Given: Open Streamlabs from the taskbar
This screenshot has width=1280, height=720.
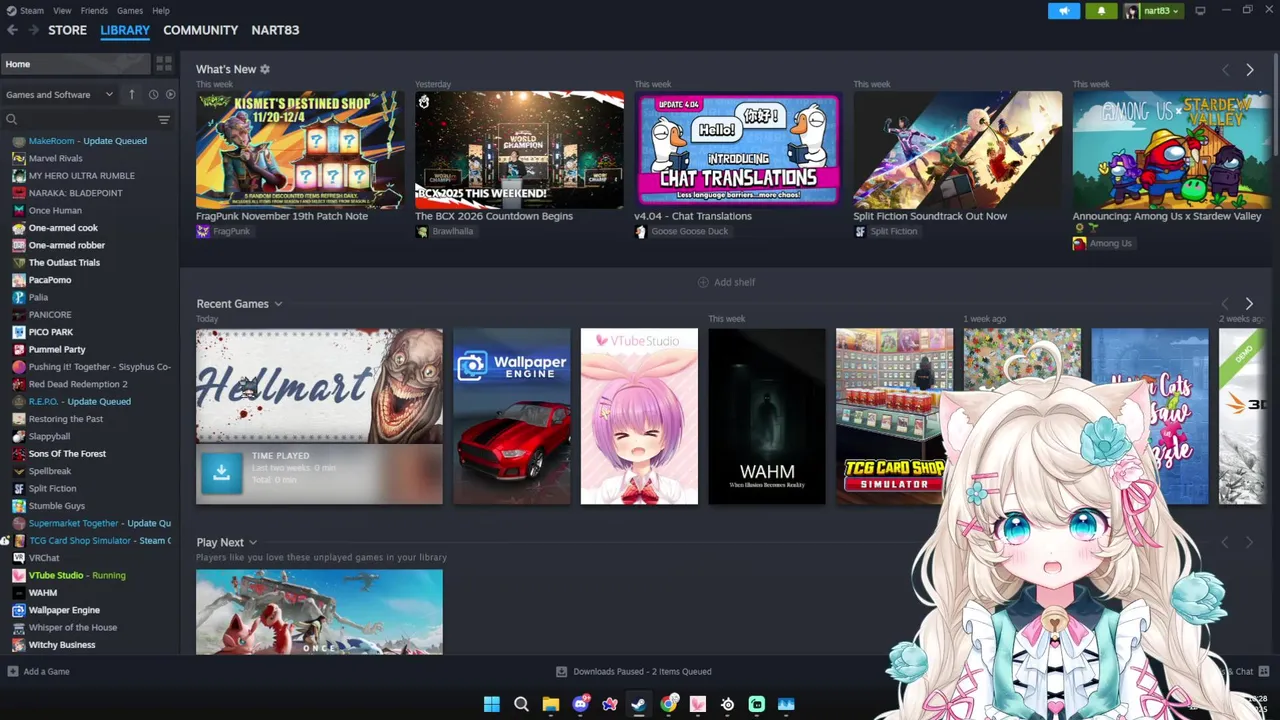Looking at the screenshot, I should tap(757, 704).
